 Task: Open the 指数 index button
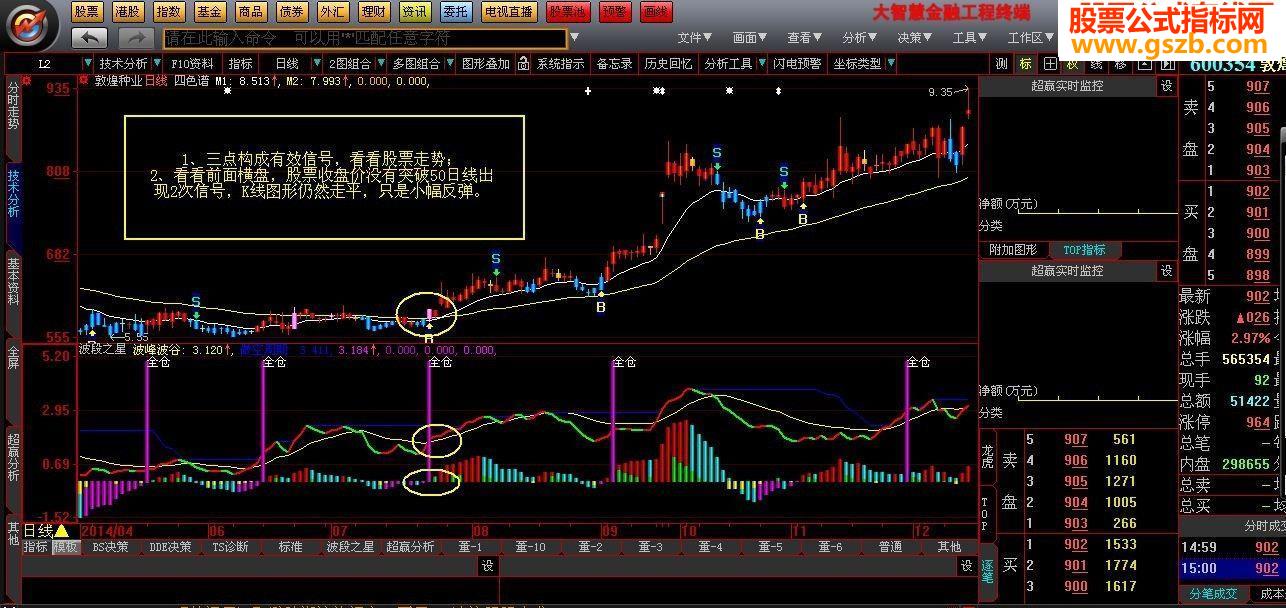pyautogui.click(x=168, y=12)
